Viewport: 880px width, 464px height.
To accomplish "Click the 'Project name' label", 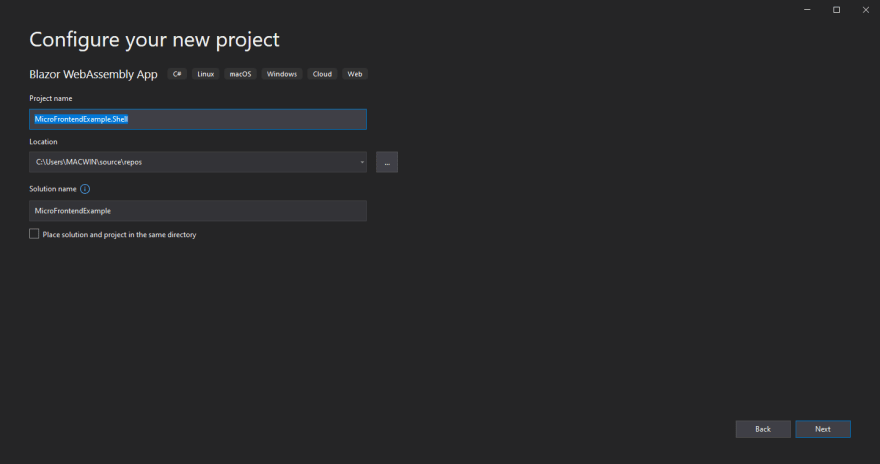I will [51, 98].
